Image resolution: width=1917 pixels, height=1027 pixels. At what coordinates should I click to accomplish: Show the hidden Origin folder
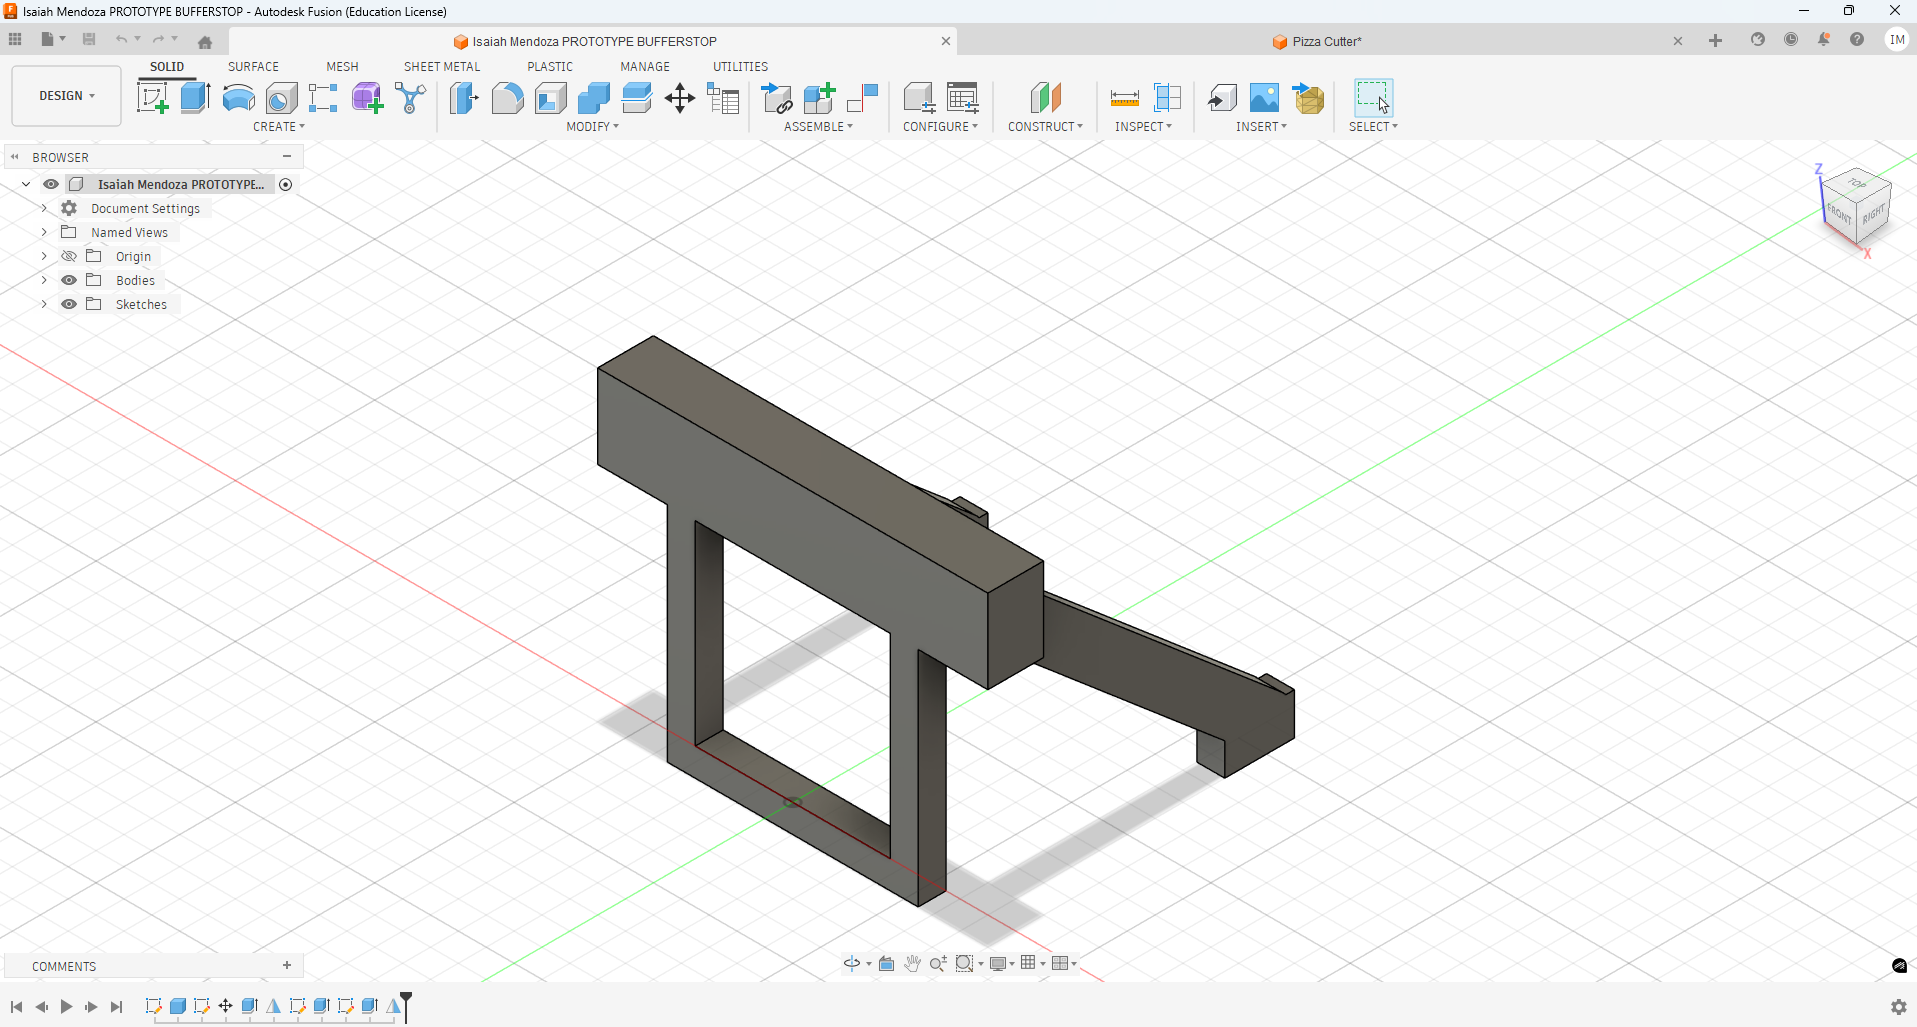(x=69, y=256)
